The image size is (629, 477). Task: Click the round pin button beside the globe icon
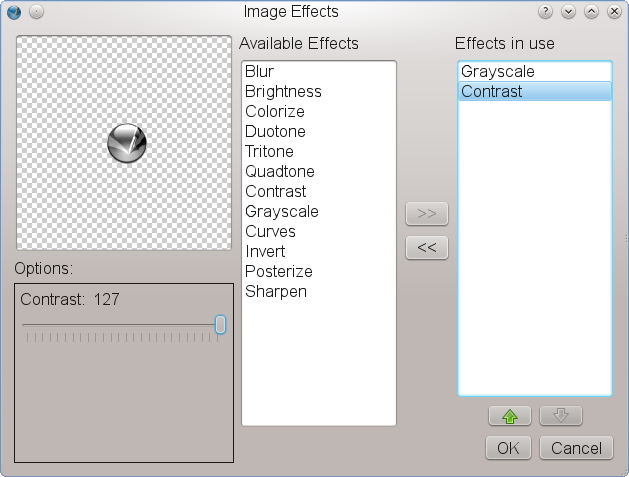click(35, 12)
